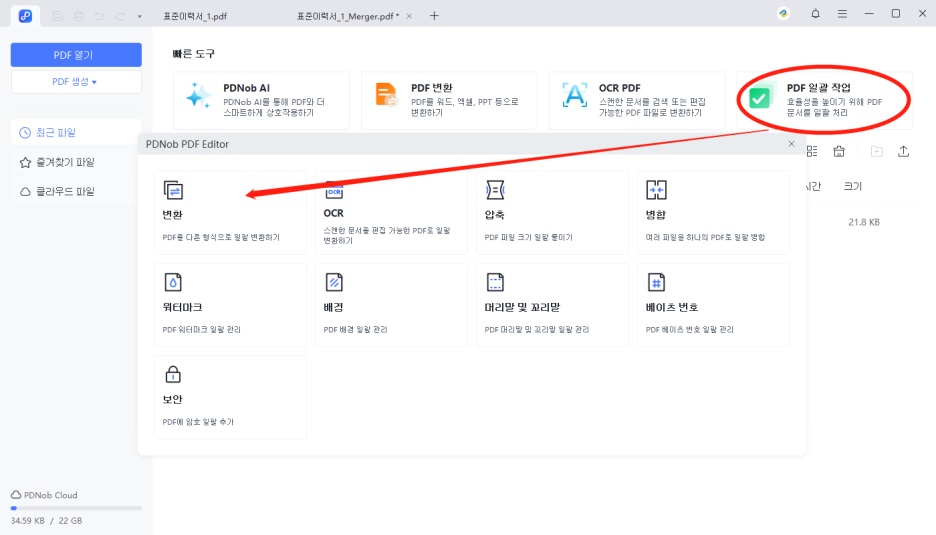Click the batch OCR icon

coord(334,191)
